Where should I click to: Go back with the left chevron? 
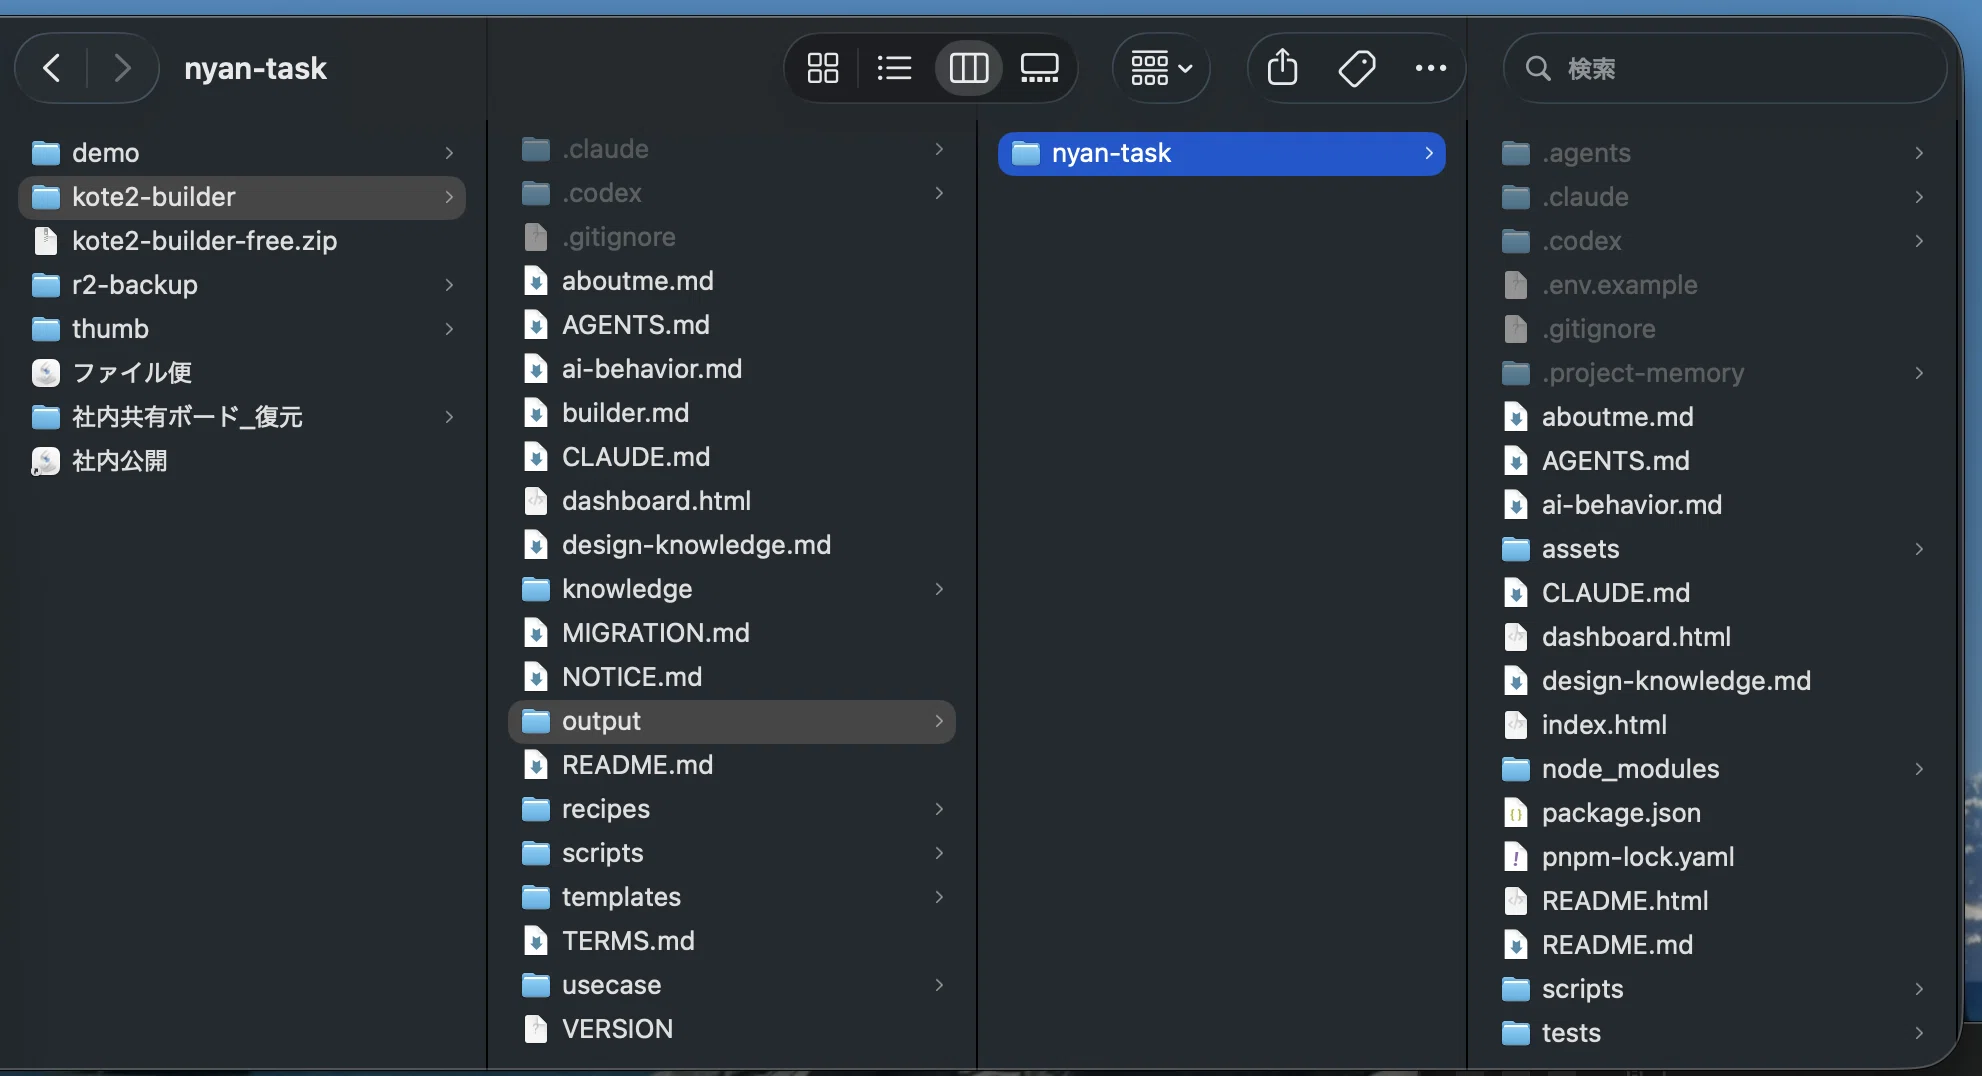[x=51, y=68]
